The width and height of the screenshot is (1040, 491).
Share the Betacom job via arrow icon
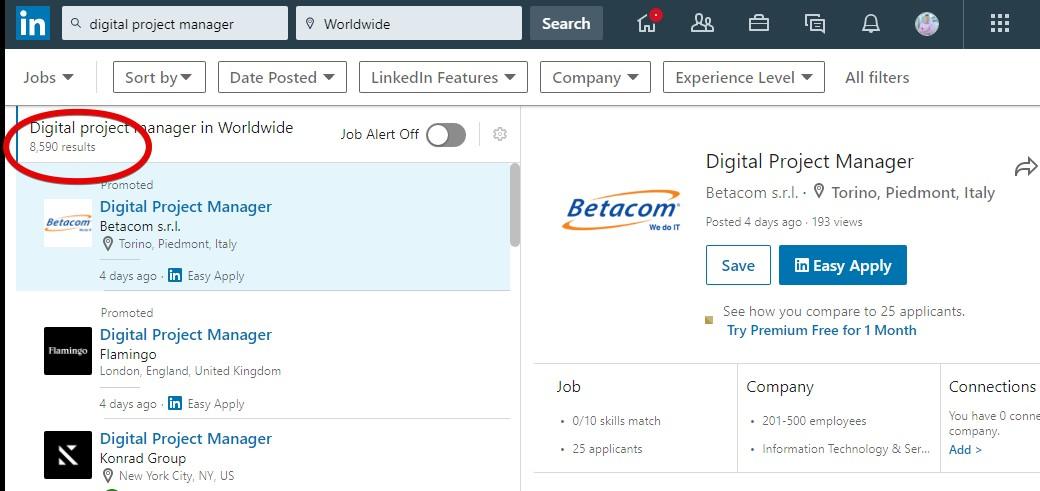point(1026,167)
